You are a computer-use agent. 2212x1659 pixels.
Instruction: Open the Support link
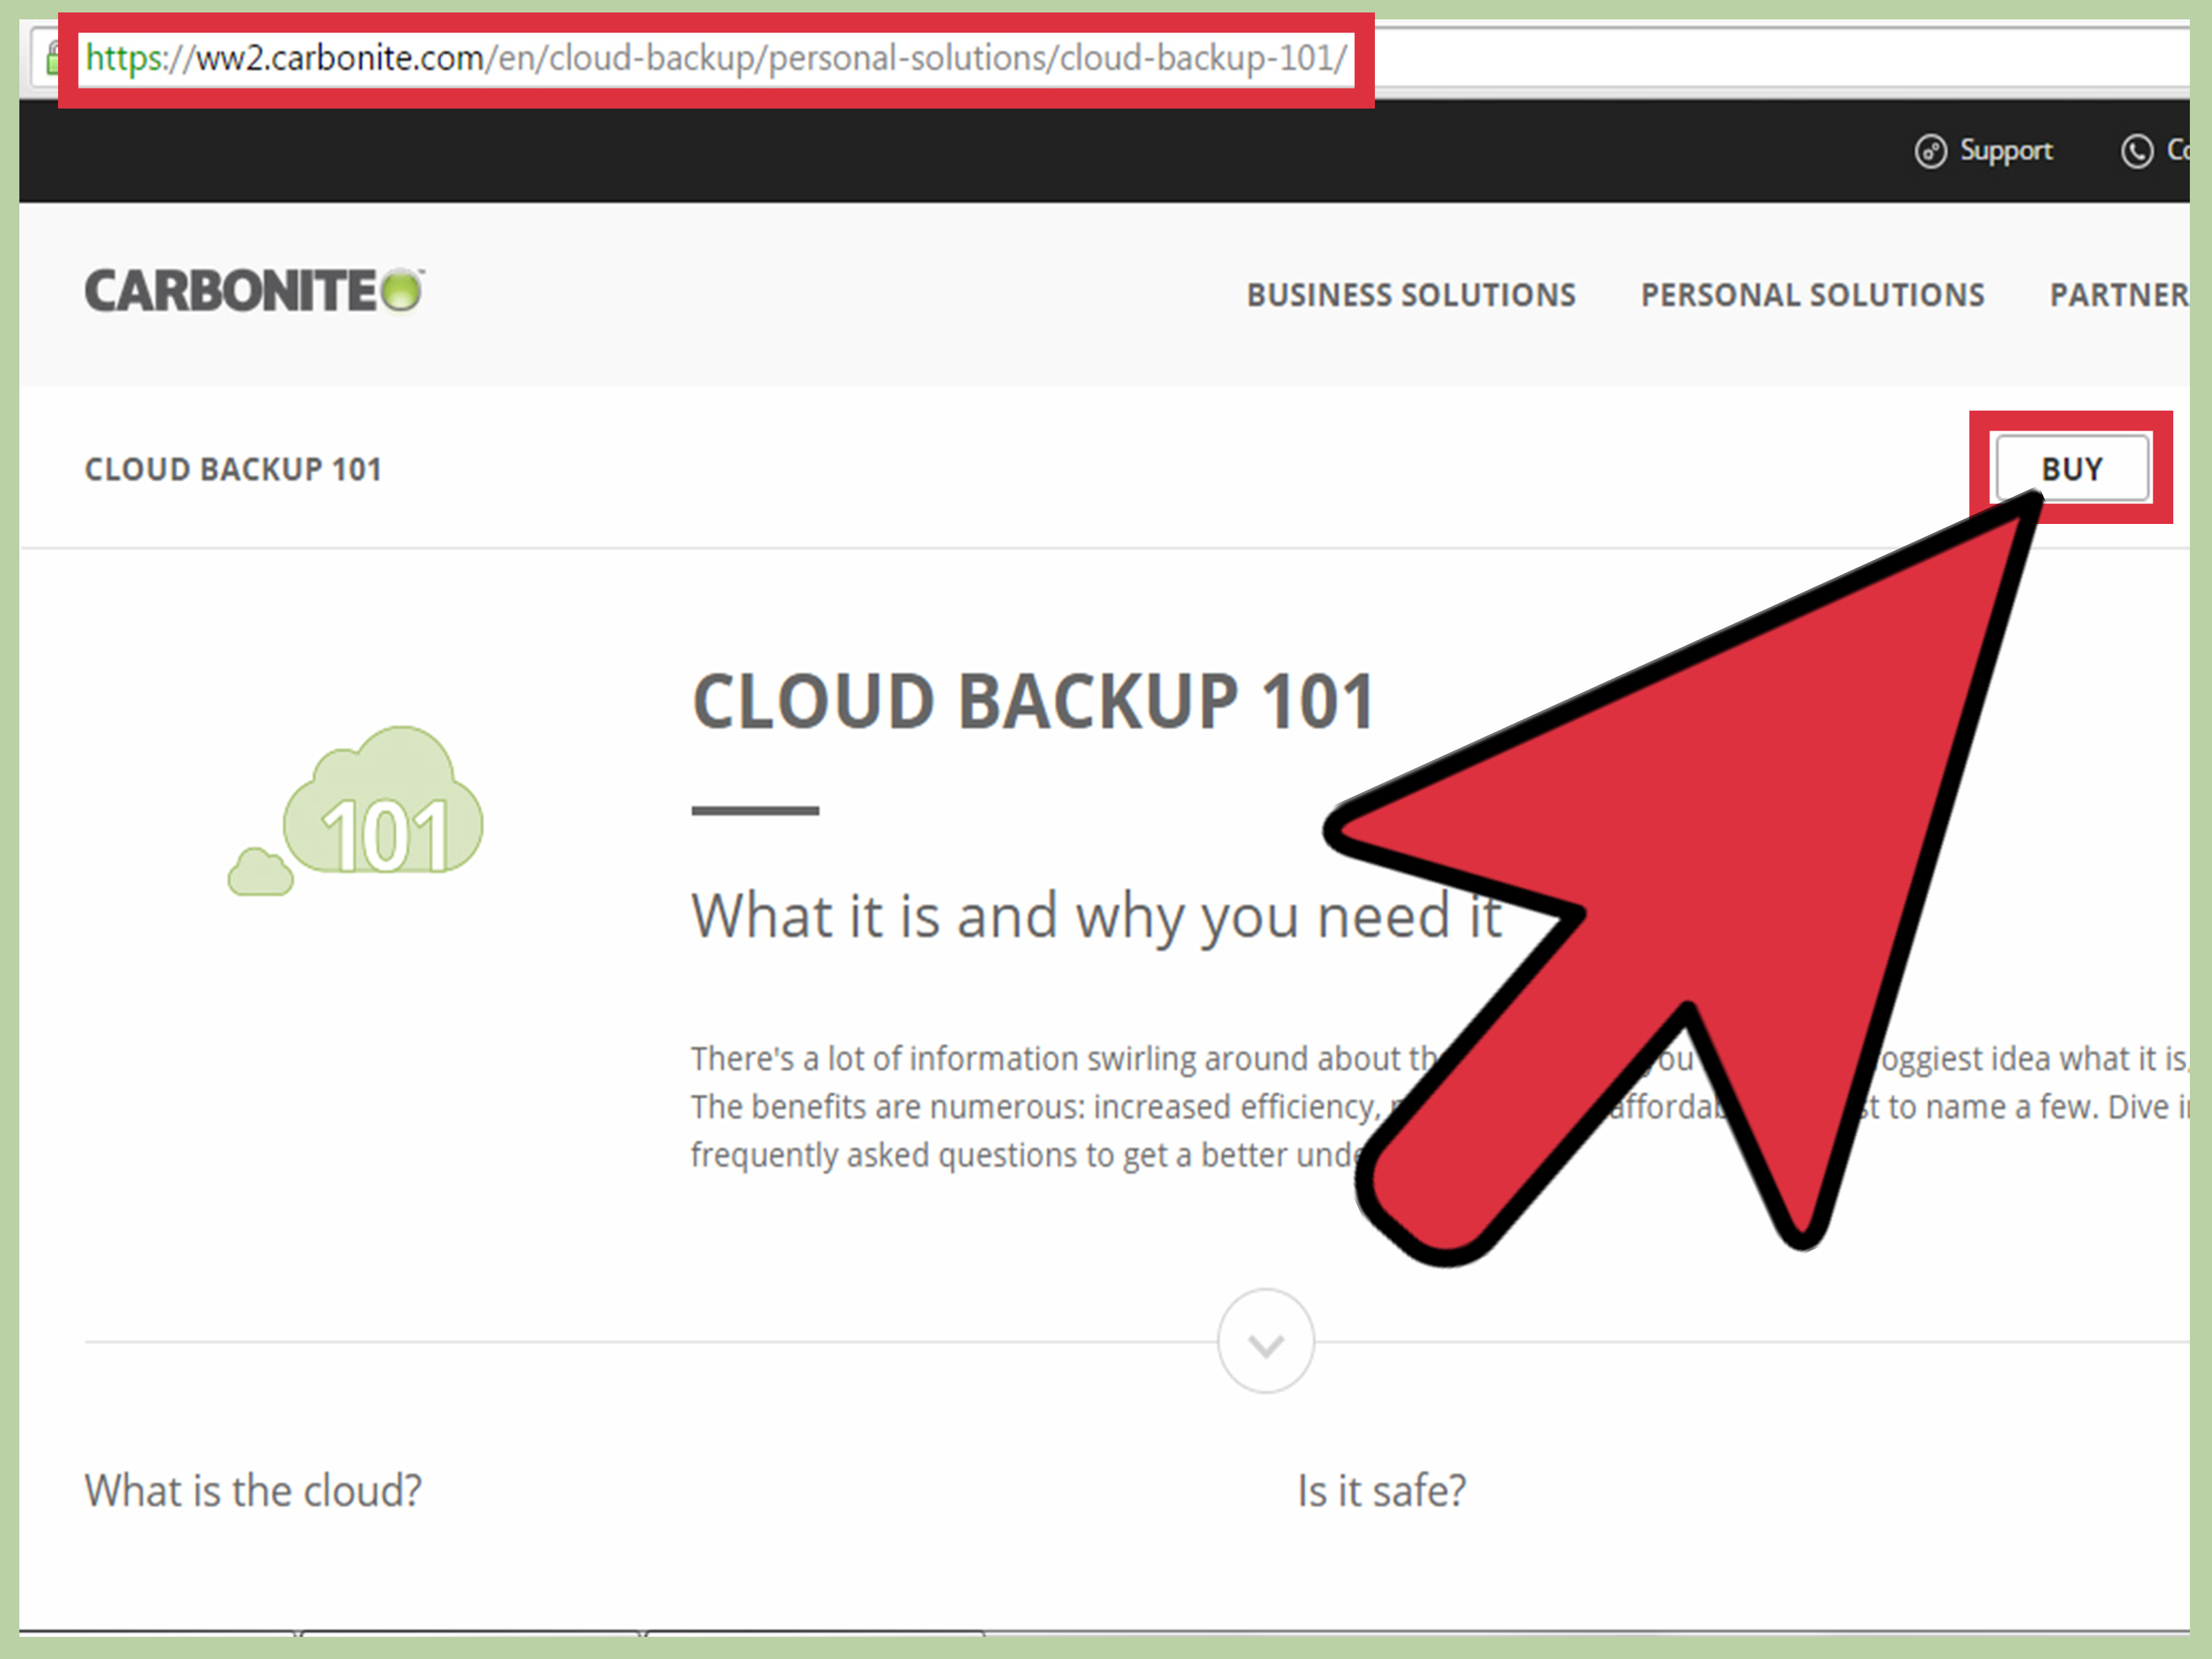pos(2005,151)
